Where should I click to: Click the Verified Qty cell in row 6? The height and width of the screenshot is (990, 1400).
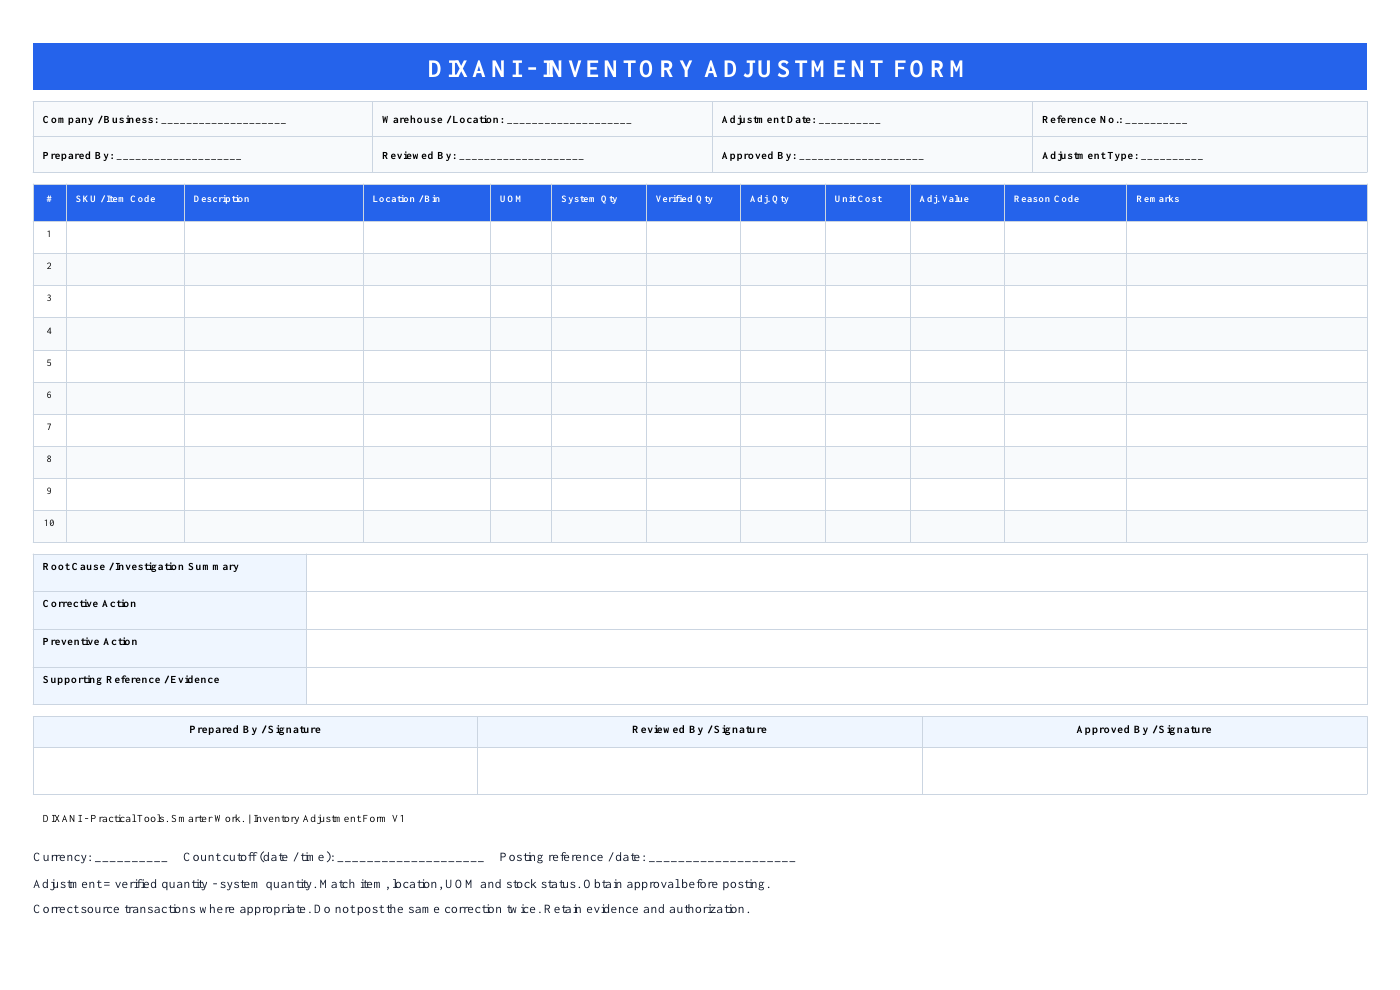[x=694, y=399]
